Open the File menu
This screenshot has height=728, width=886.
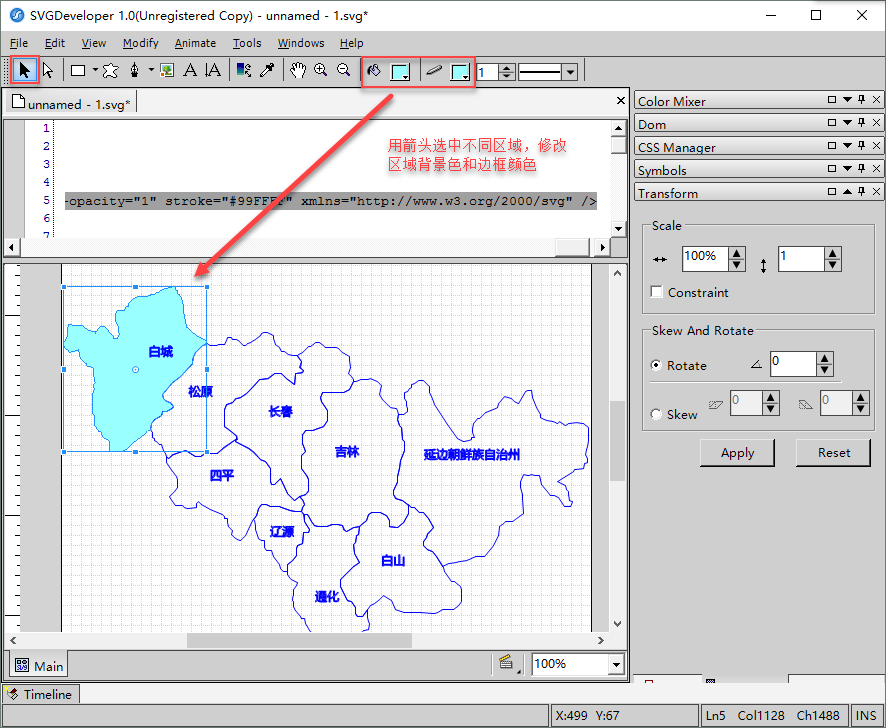19,43
